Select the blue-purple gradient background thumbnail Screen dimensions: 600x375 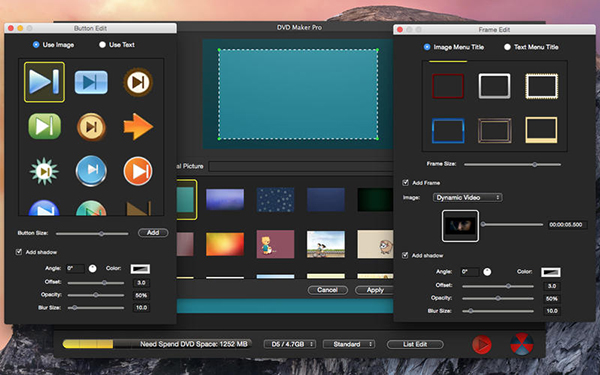tap(225, 199)
